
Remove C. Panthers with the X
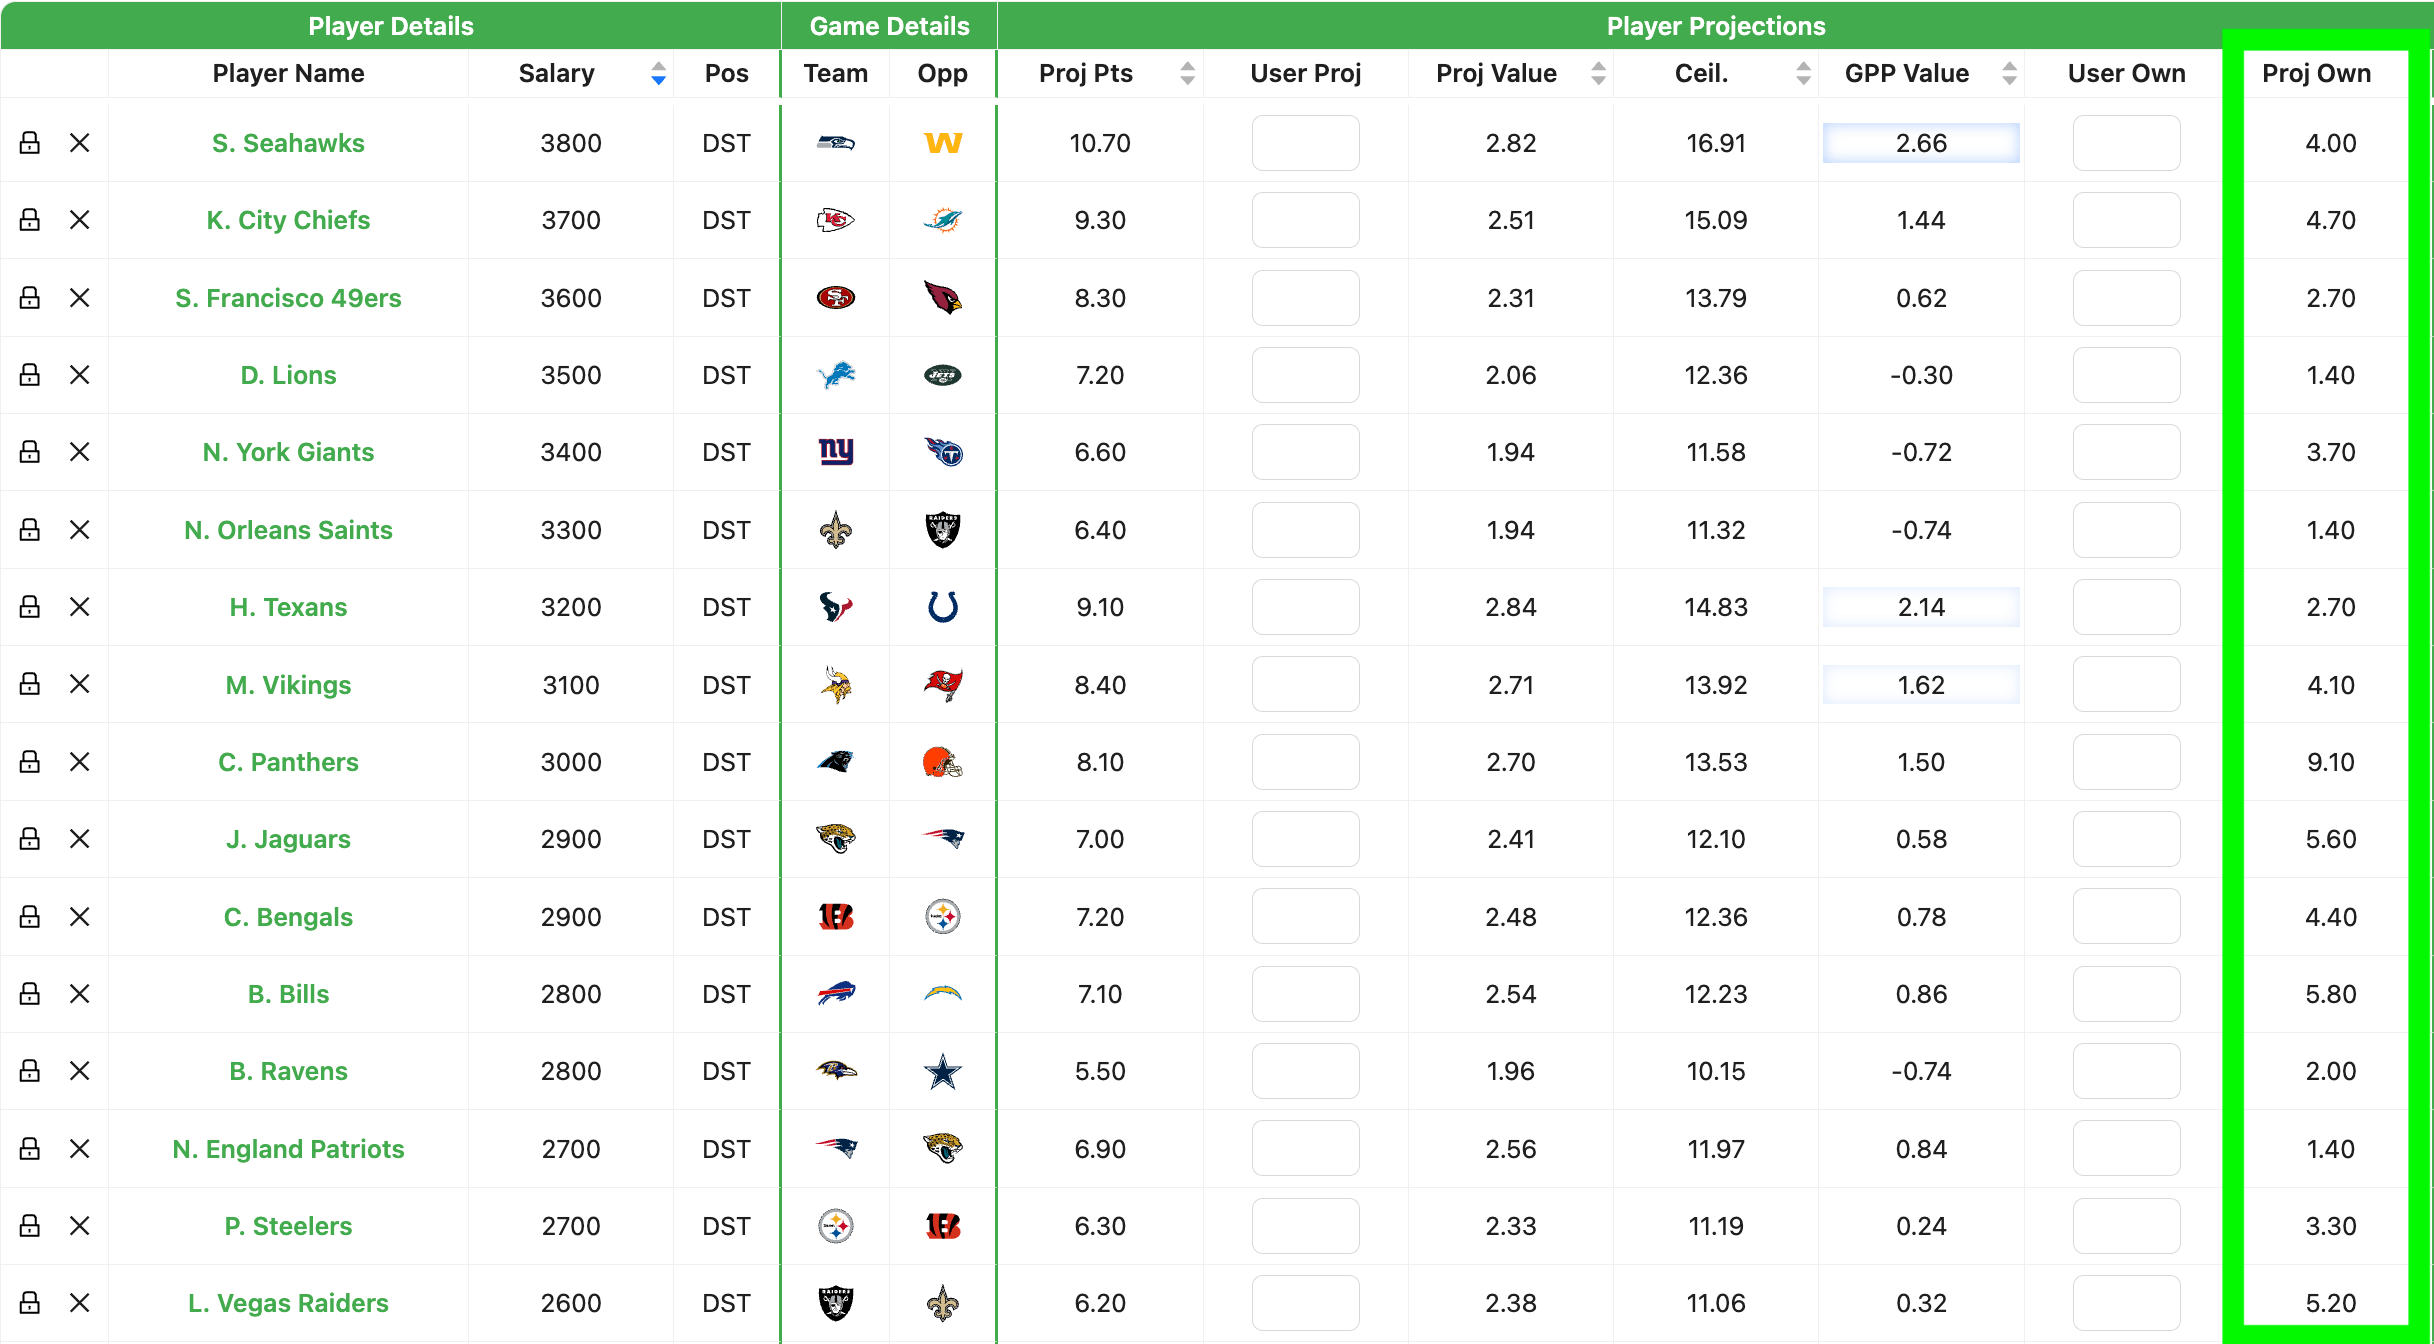[x=80, y=762]
